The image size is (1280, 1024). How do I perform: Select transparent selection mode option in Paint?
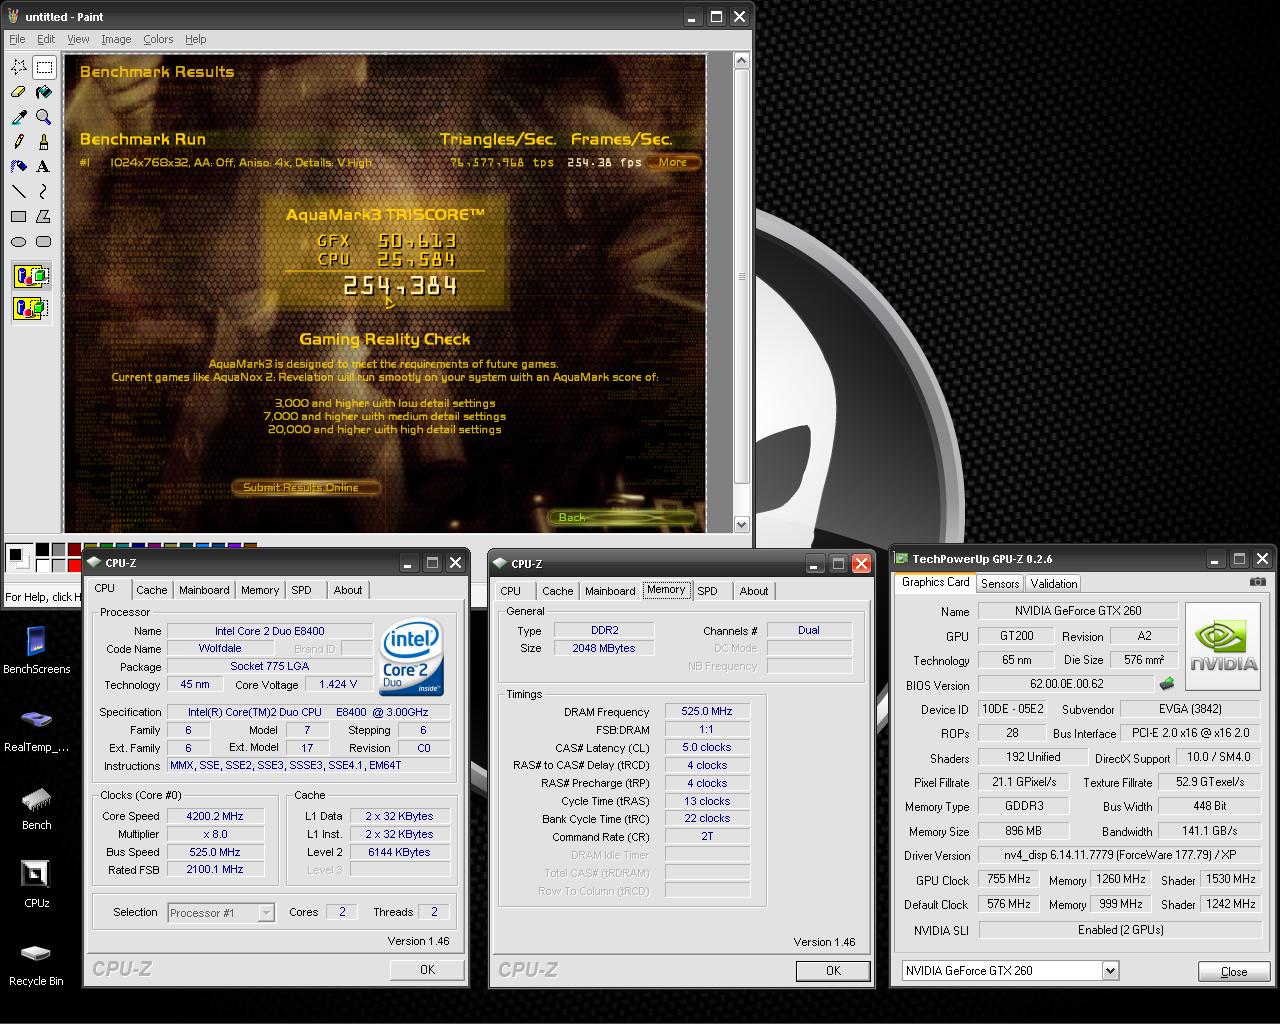point(31,308)
